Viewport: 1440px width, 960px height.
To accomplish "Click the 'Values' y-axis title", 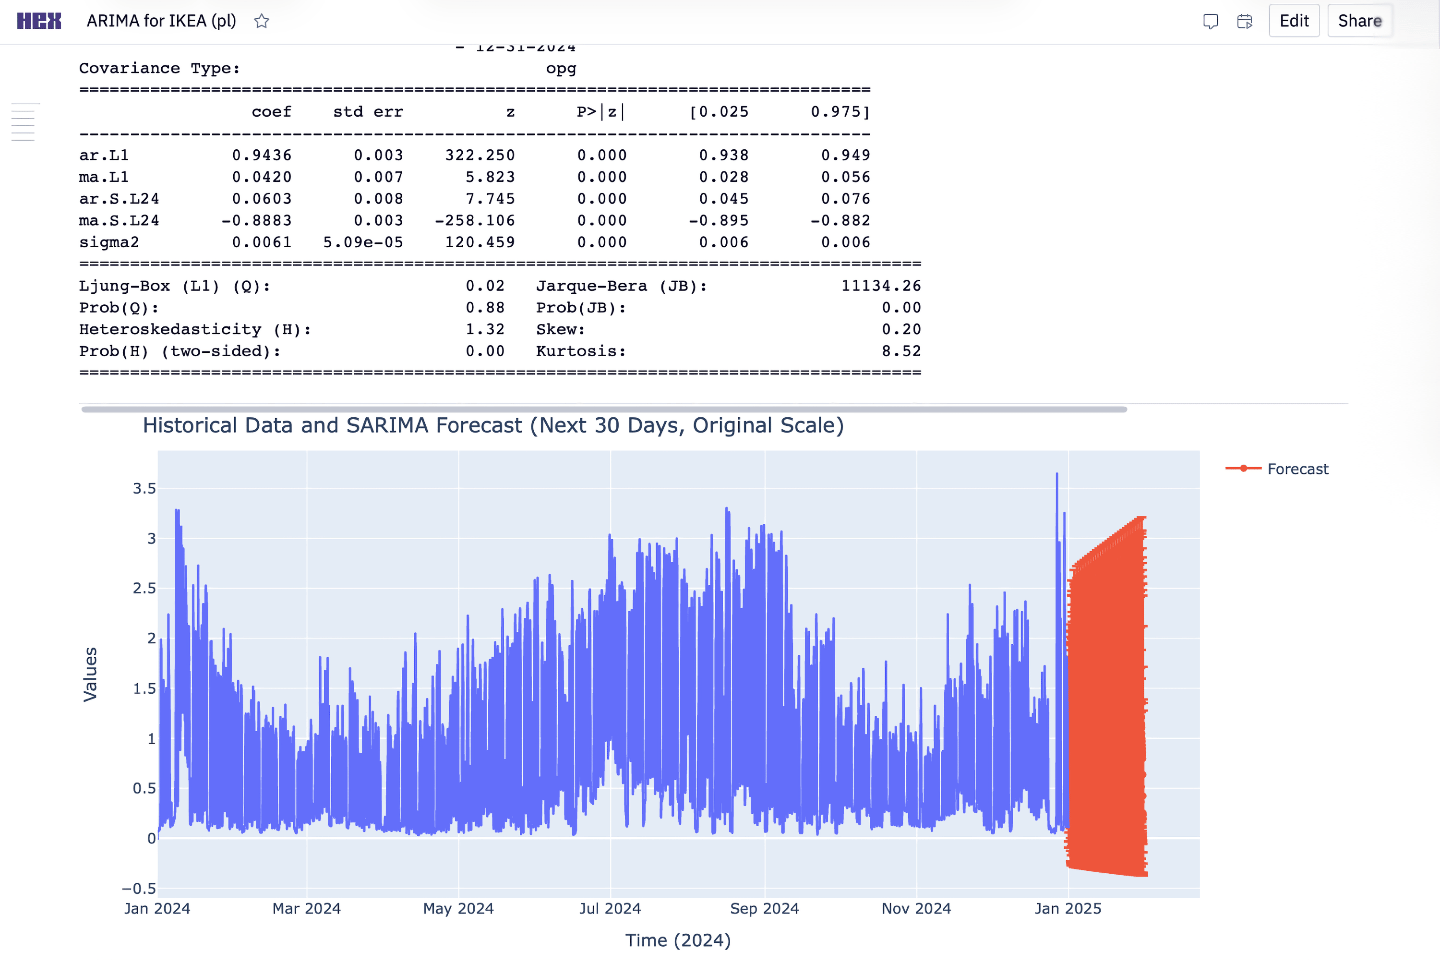I will (91, 674).
